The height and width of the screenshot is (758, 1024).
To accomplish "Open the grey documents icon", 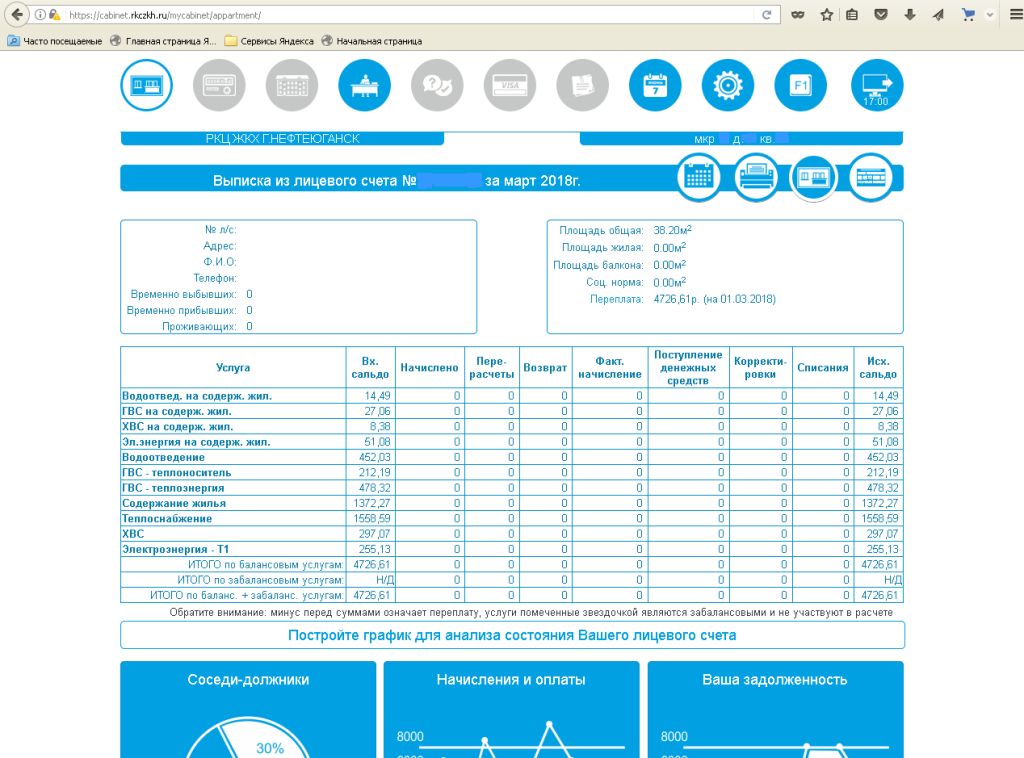I will (x=583, y=85).
